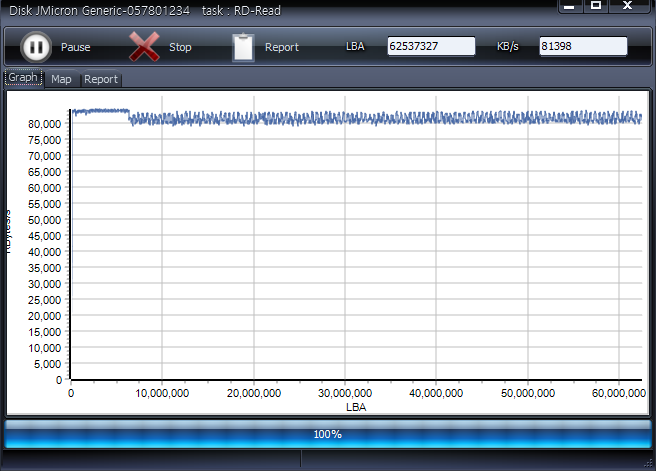The width and height of the screenshot is (656, 471).
Task: Click the Report label in toolbar
Action: tap(282, 47)
